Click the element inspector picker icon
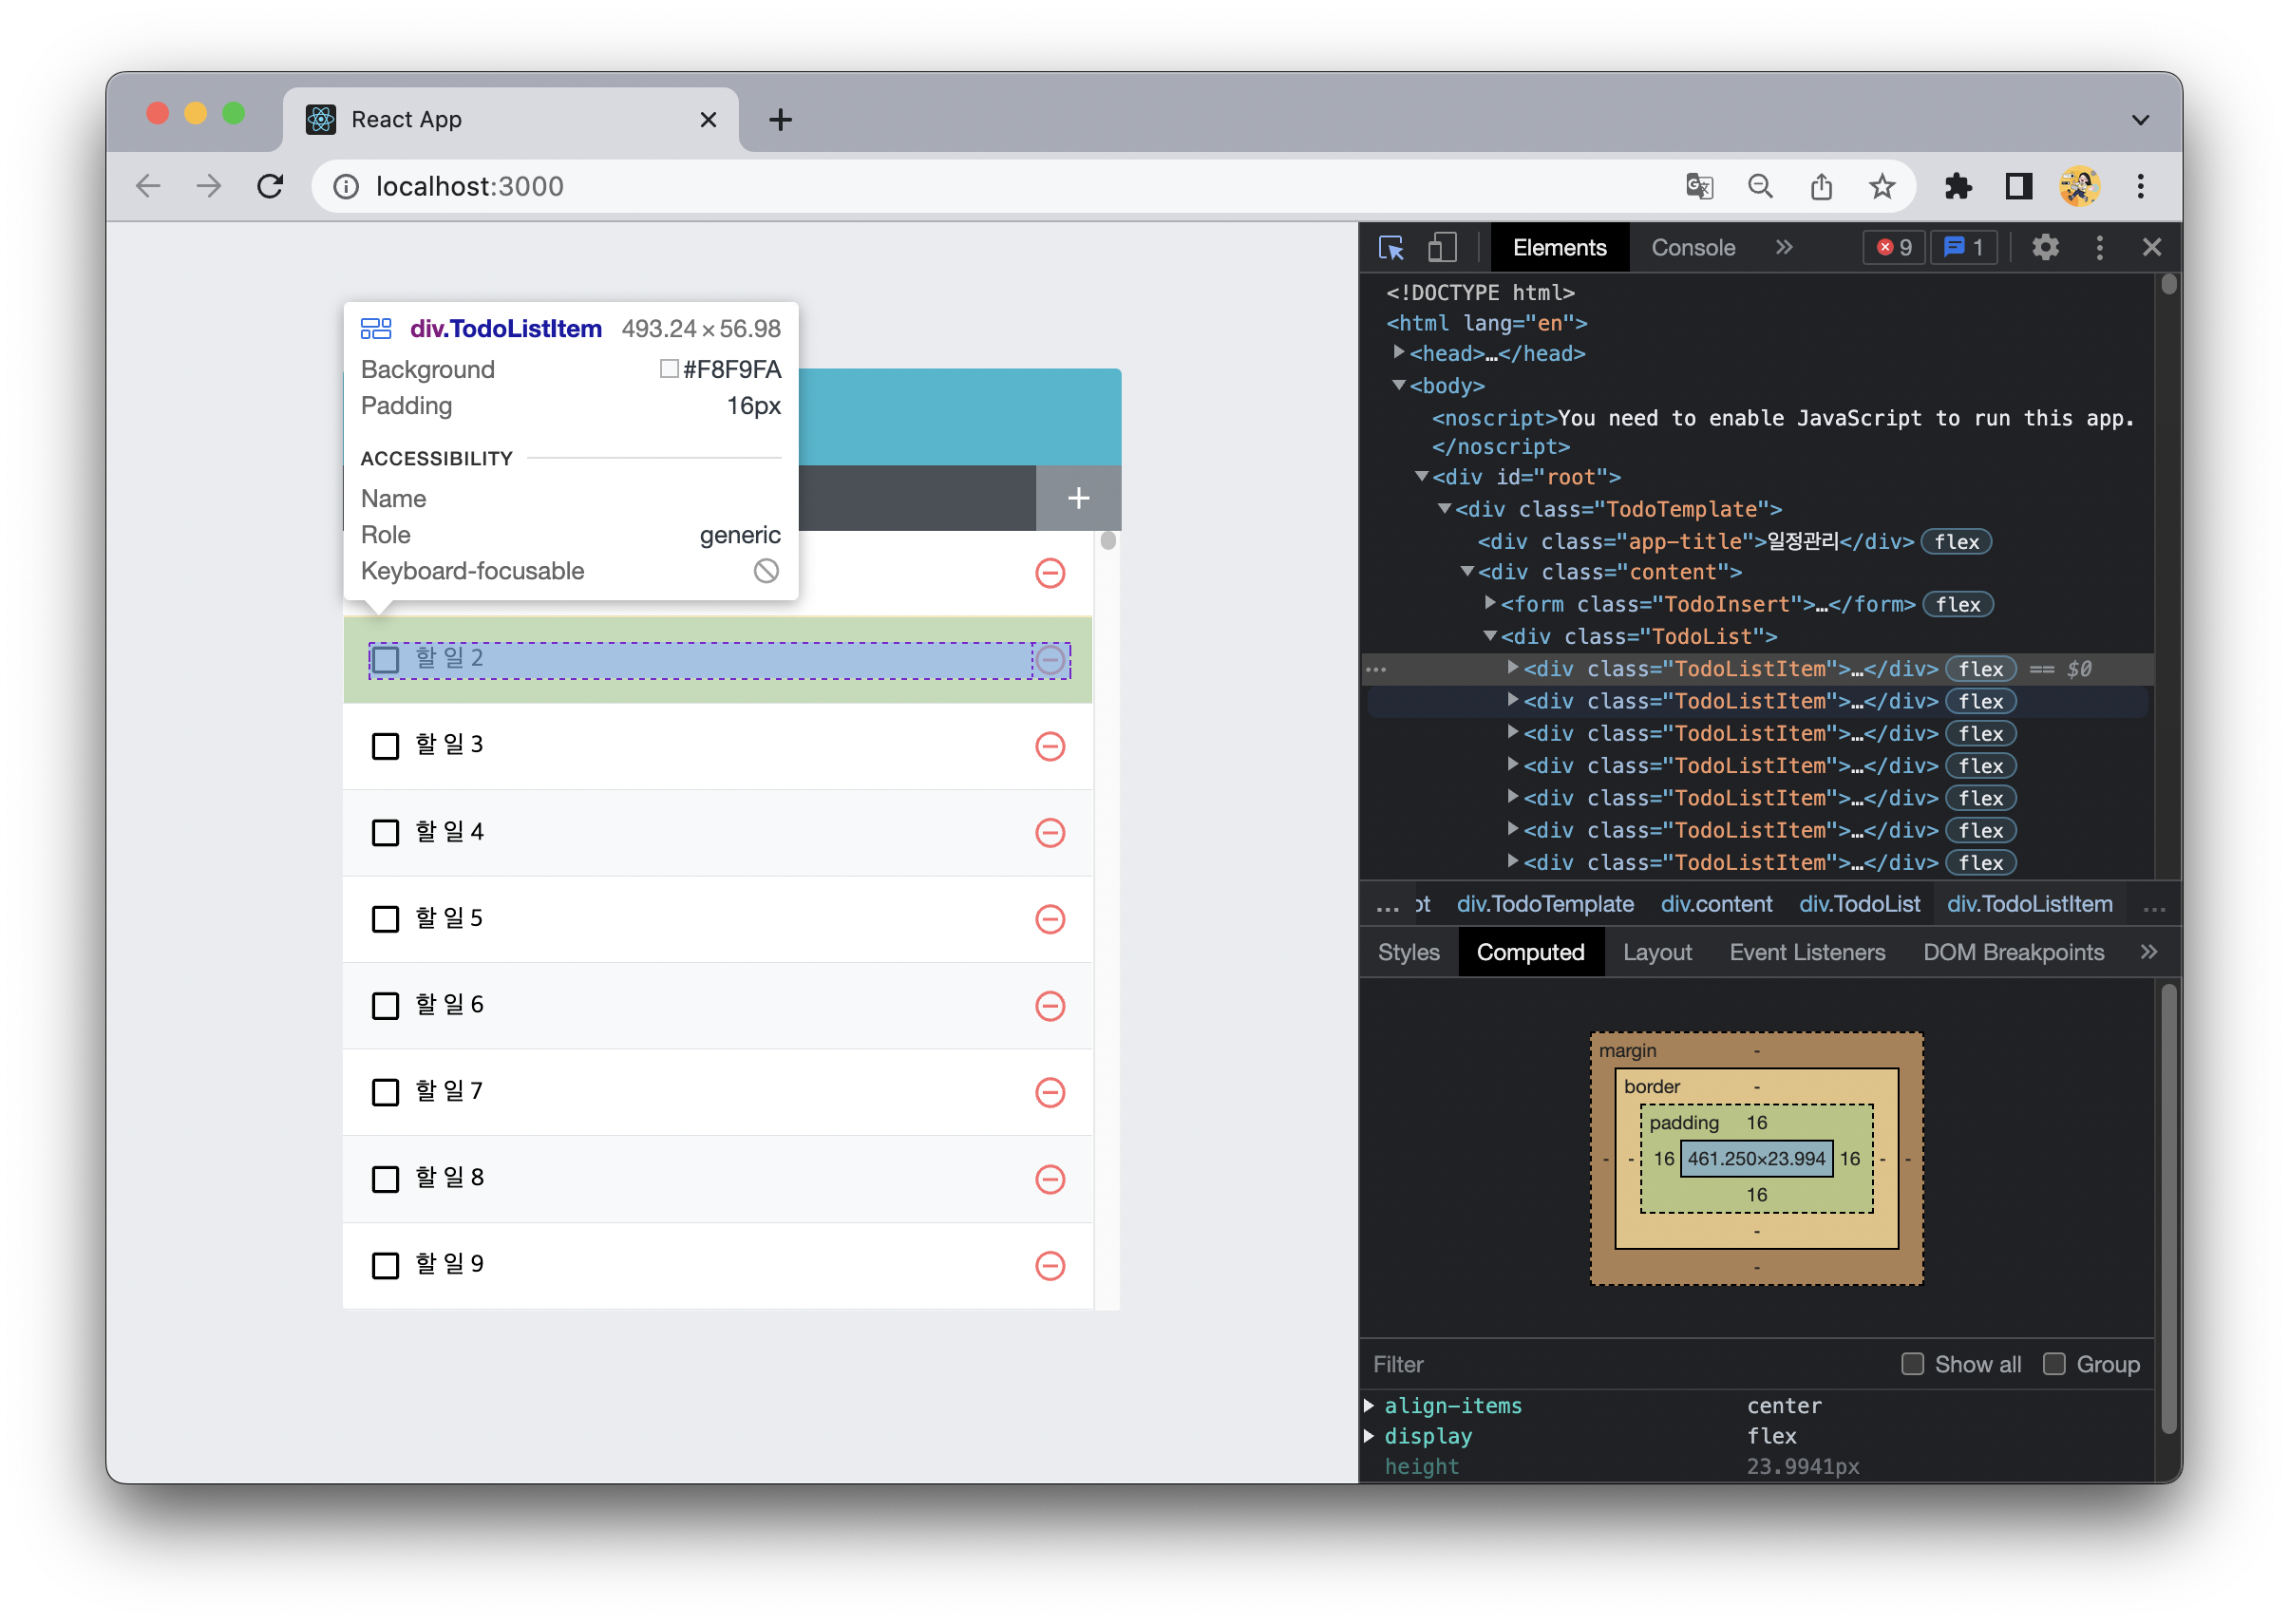The height and width of the screenshot is (1624, 2289). tap(1391, 248)
